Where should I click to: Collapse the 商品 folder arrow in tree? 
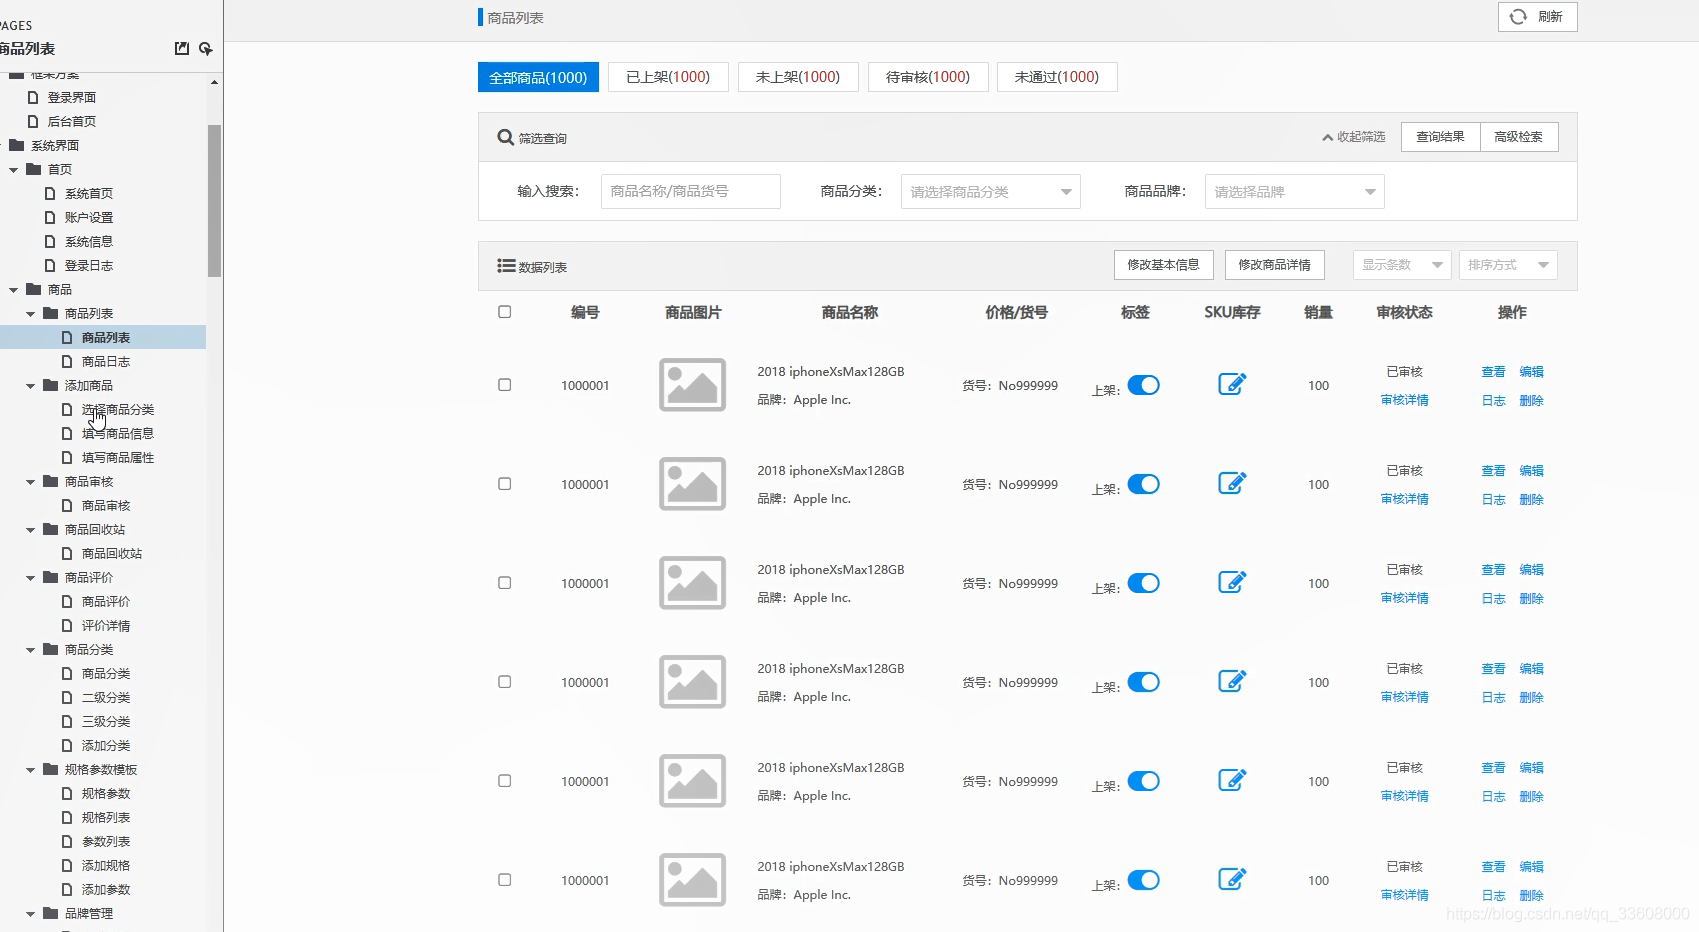[x=14, y=290]
